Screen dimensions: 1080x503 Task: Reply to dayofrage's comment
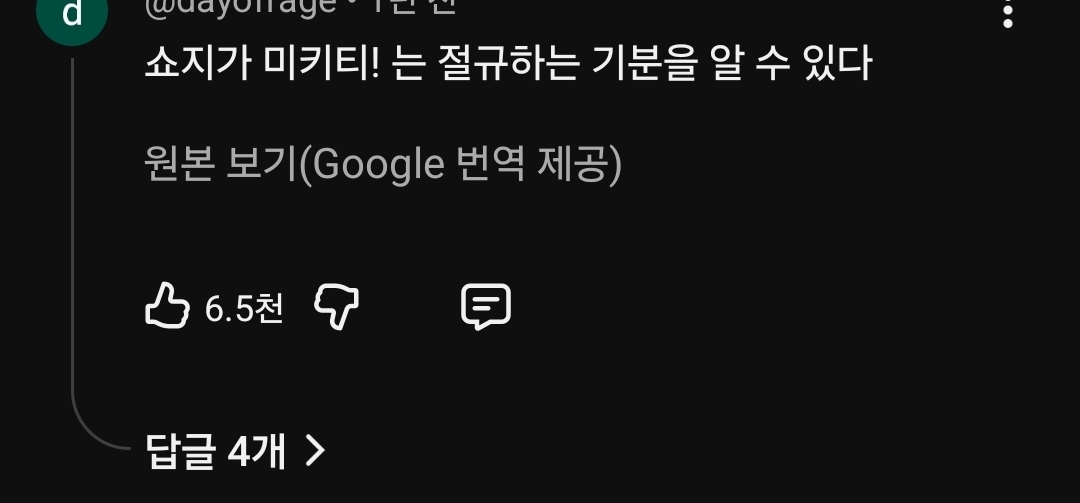click(x=486, y=306)
